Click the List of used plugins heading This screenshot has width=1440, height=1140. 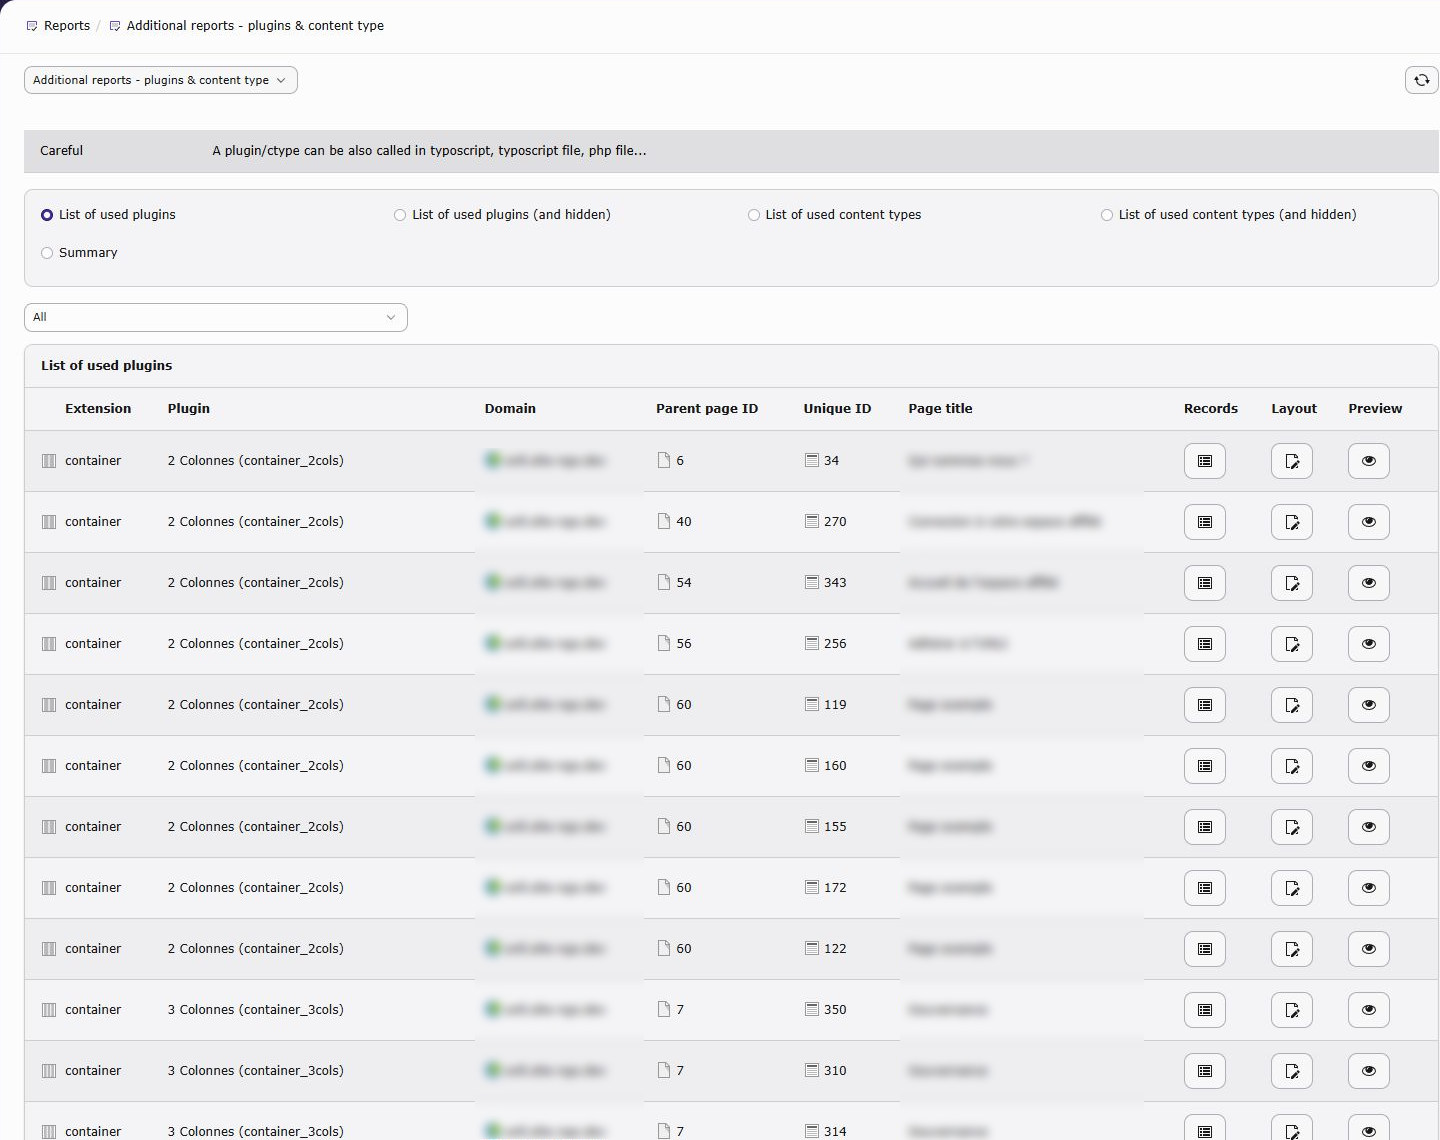tap(107, 366)
